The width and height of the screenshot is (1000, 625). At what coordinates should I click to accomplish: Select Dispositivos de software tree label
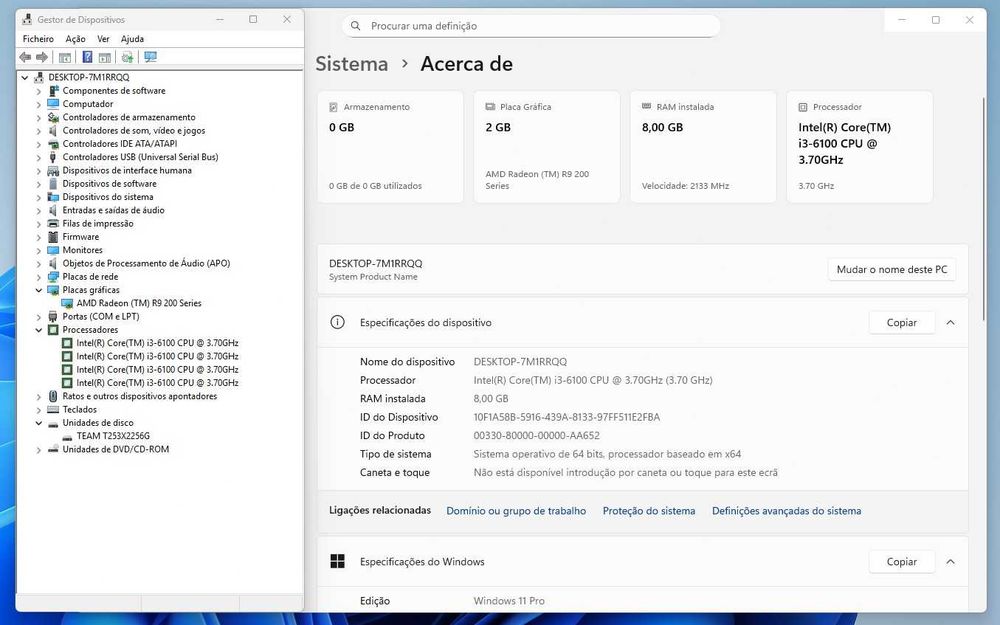(x=109, y=184)
